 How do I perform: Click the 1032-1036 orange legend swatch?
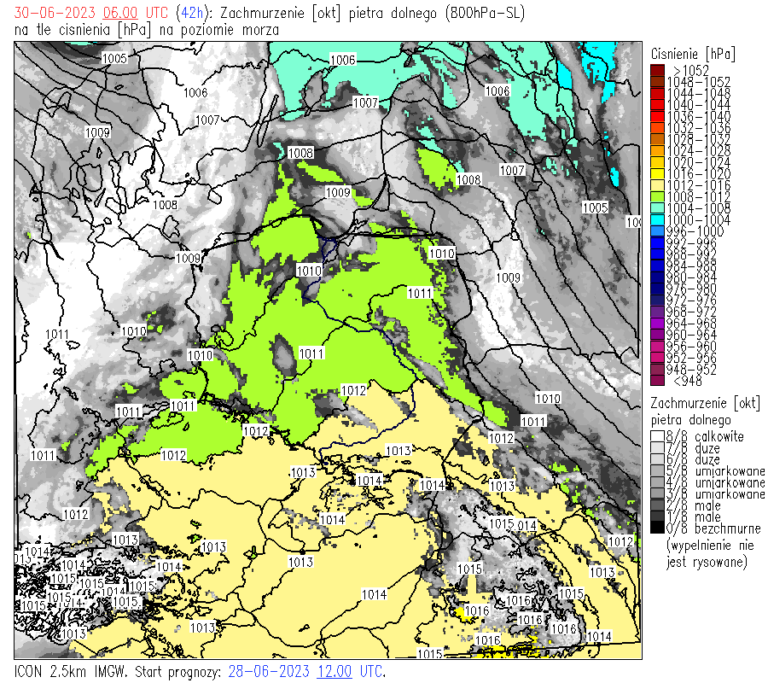click(657, 128)
